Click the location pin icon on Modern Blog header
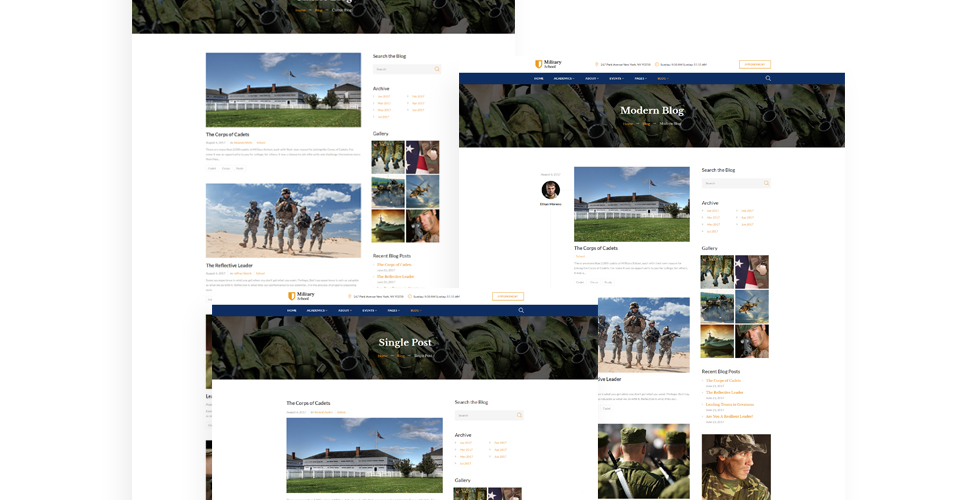Image resolution: width=965 pixels, height=500 pixels. click(x=596, y=65)
